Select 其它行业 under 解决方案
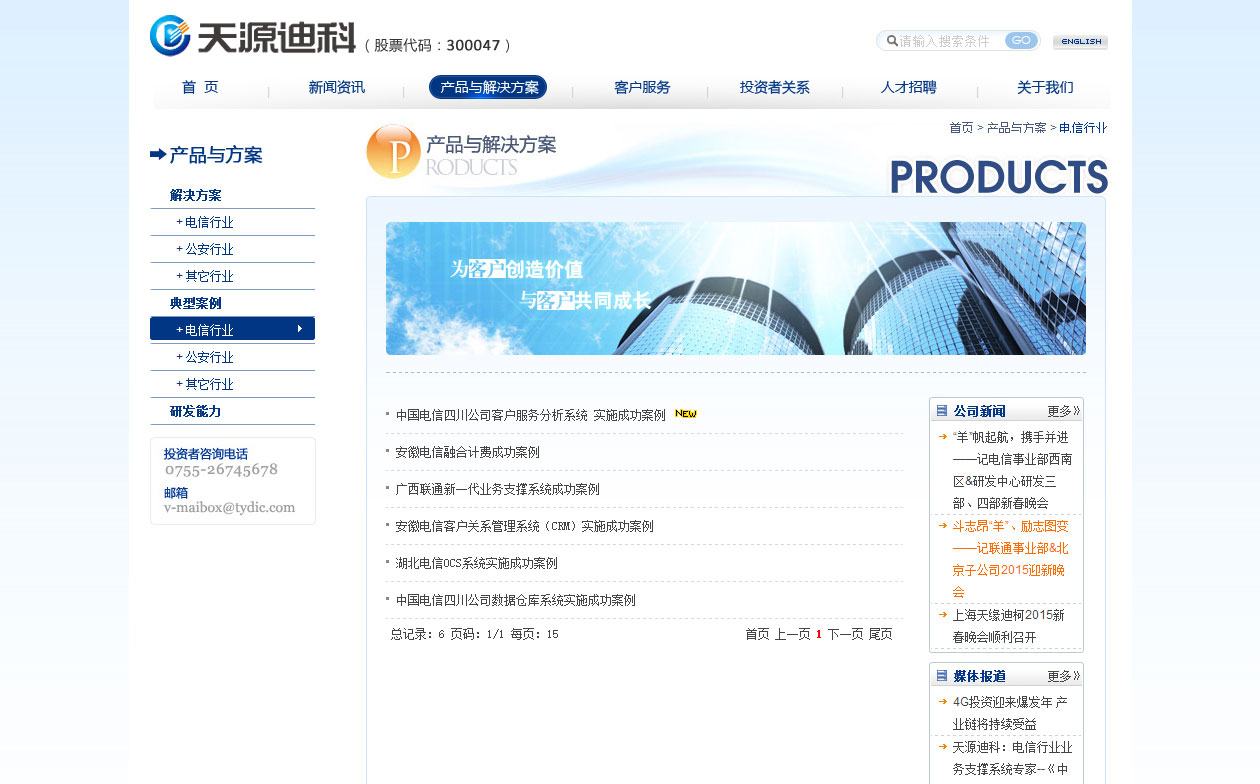1260x784 pixels. [209, 276]
